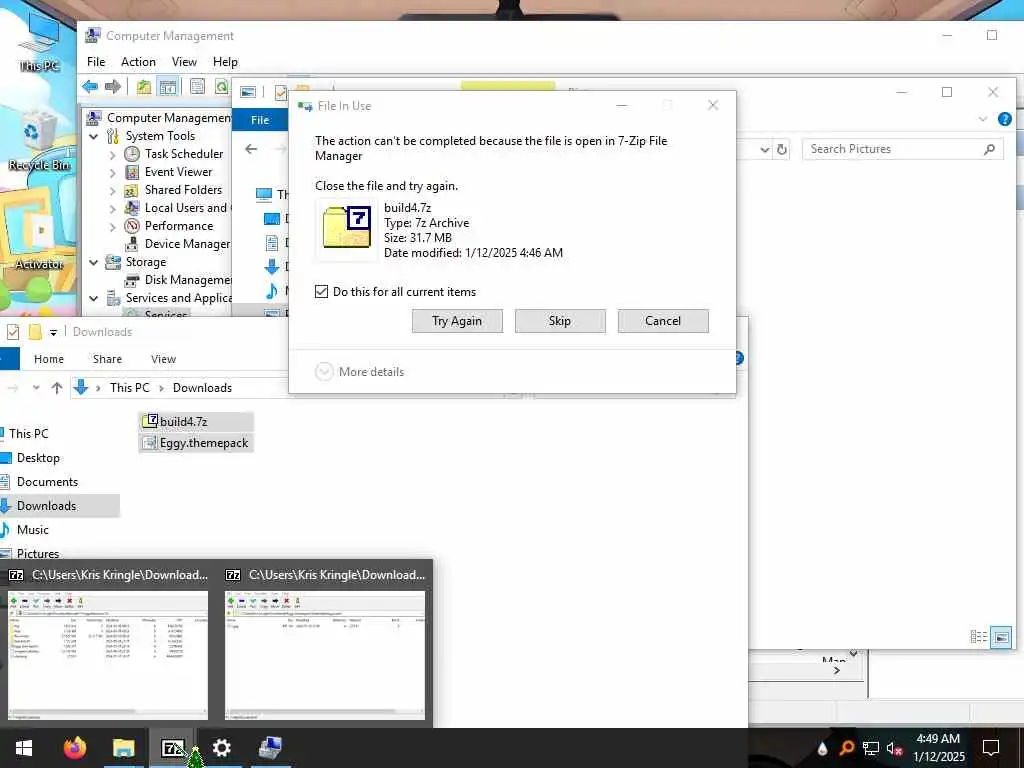The image size is (1024, 768).
Task: Click show/hide console tree toolbar icon
Action: (168, 86)
